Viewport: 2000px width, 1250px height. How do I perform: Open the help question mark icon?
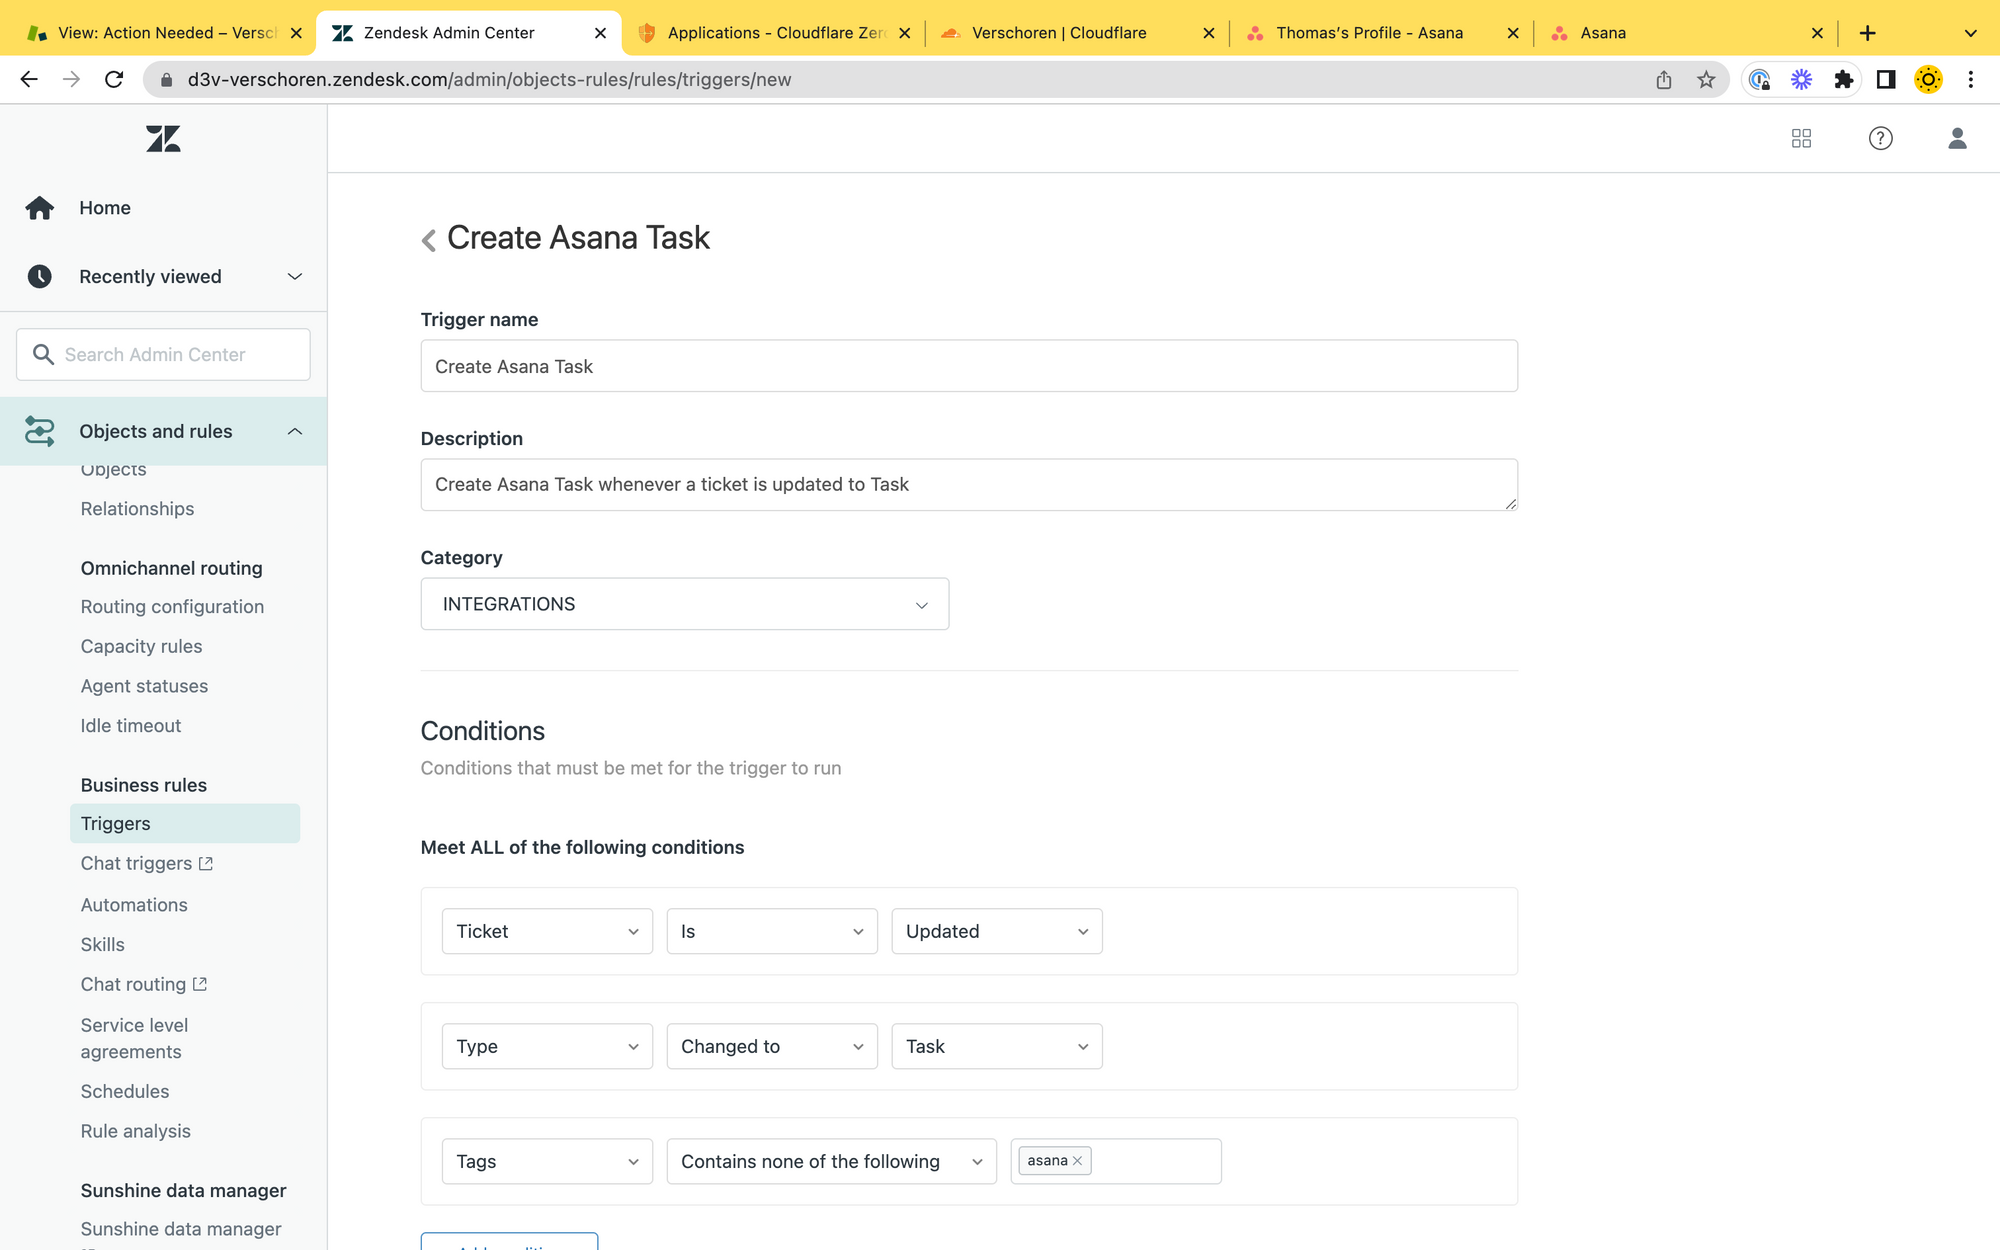[x=1880, y=139]
